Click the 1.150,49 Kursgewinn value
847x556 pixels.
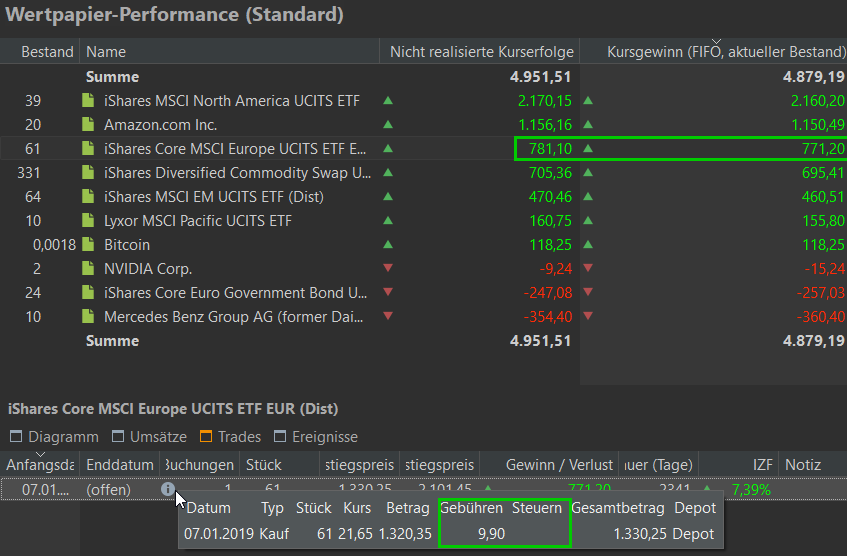point(818,125)
